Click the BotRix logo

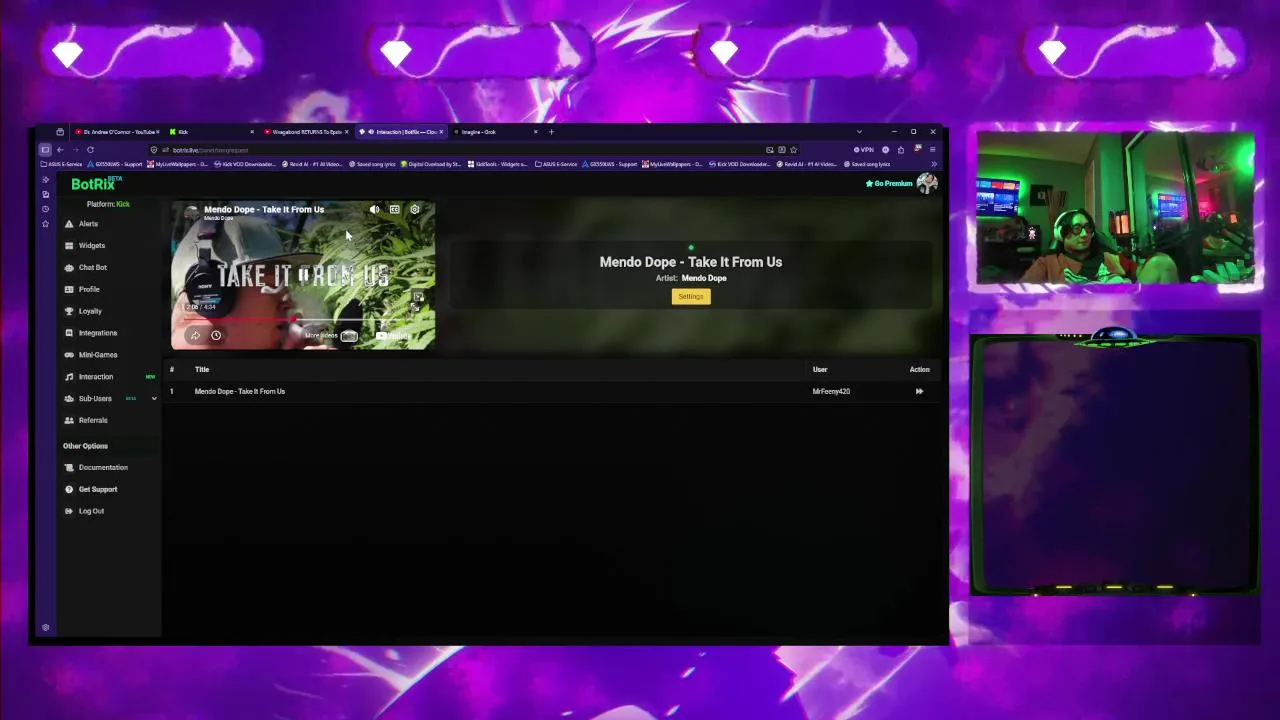tap(95, 184)
